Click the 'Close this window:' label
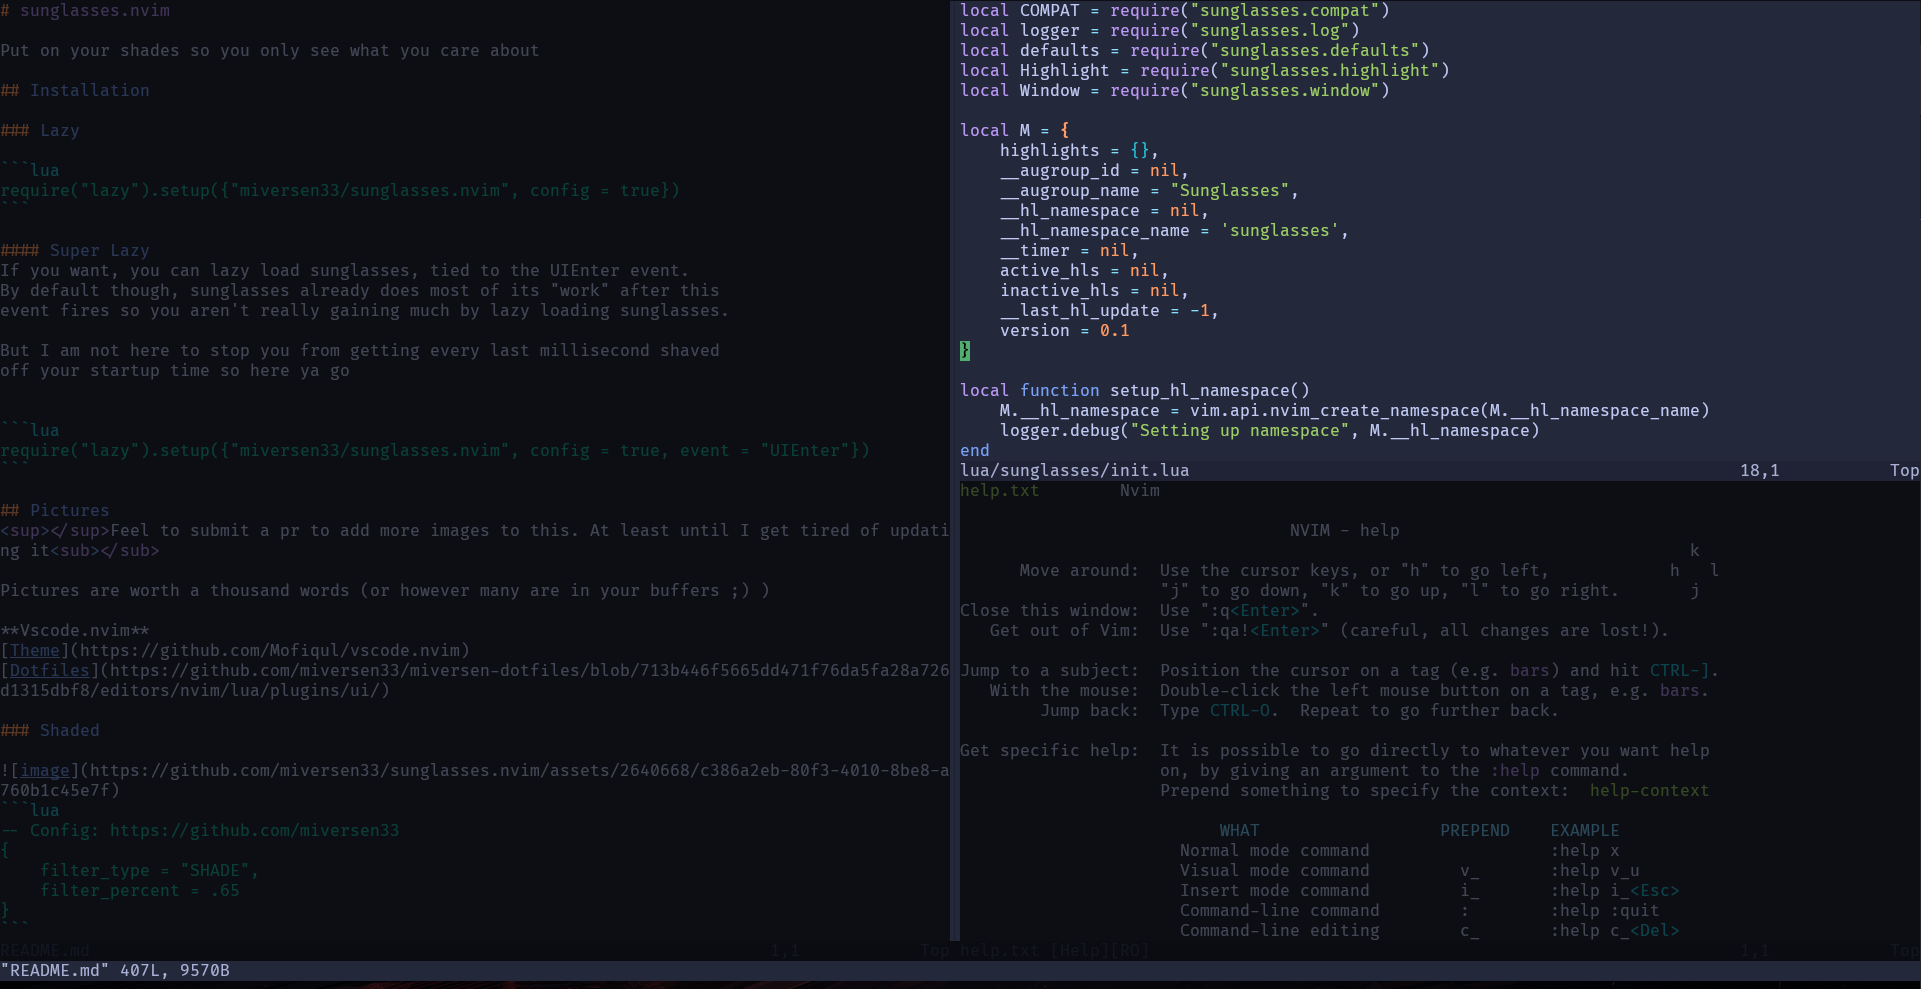The width and height of the screenshot is (1921, 989). tap(1050, 610)
